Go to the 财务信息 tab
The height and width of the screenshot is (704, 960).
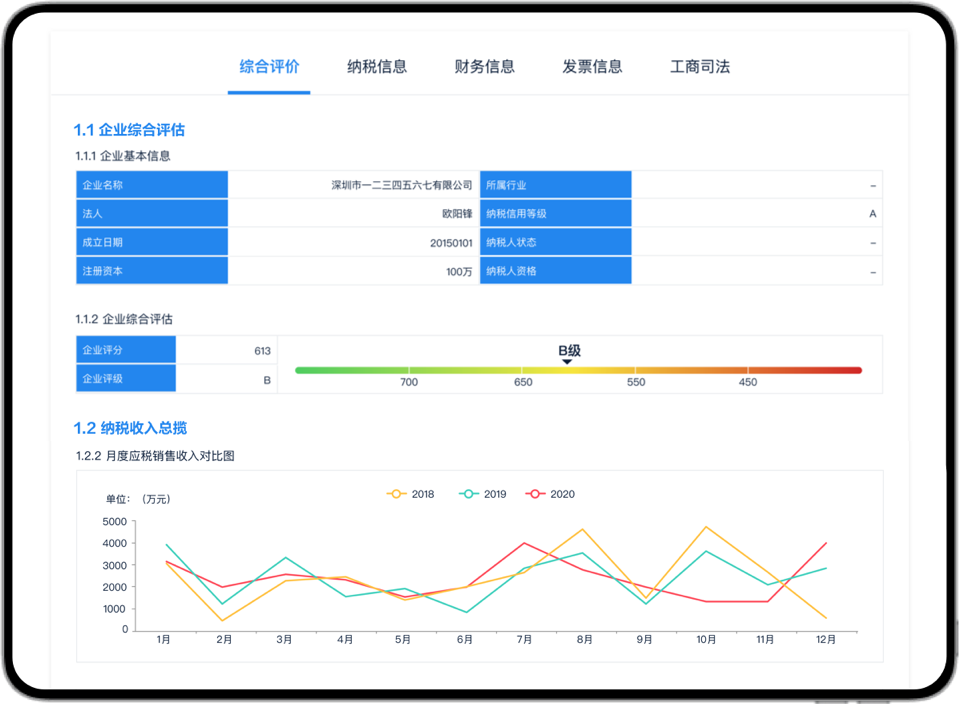(x=484, y=67)
